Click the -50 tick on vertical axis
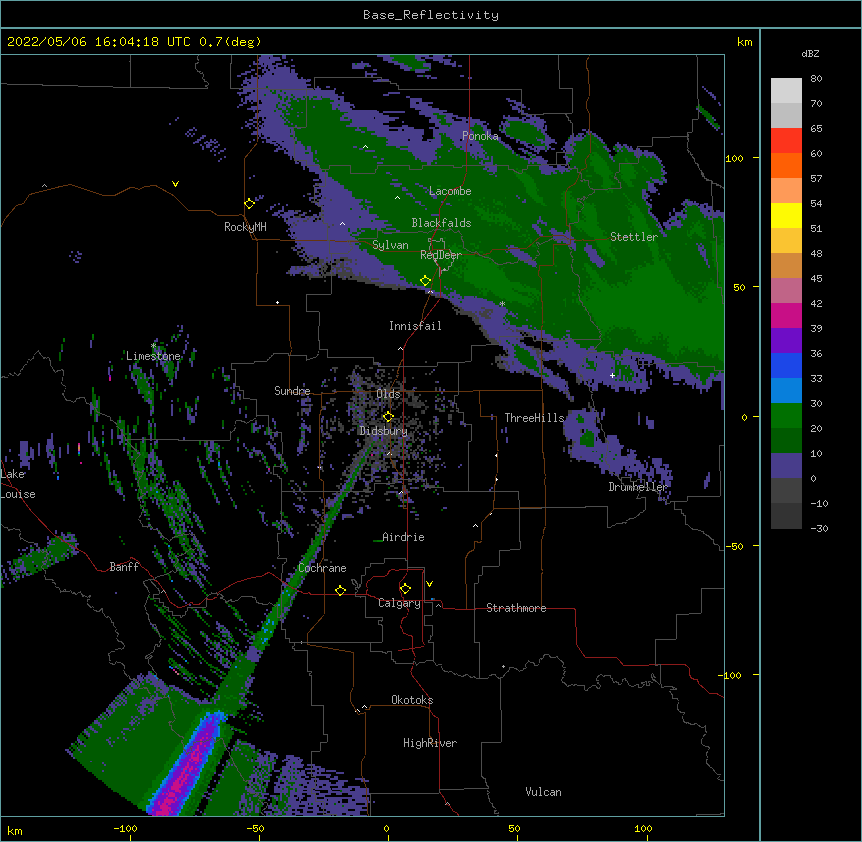 point(734,546)
